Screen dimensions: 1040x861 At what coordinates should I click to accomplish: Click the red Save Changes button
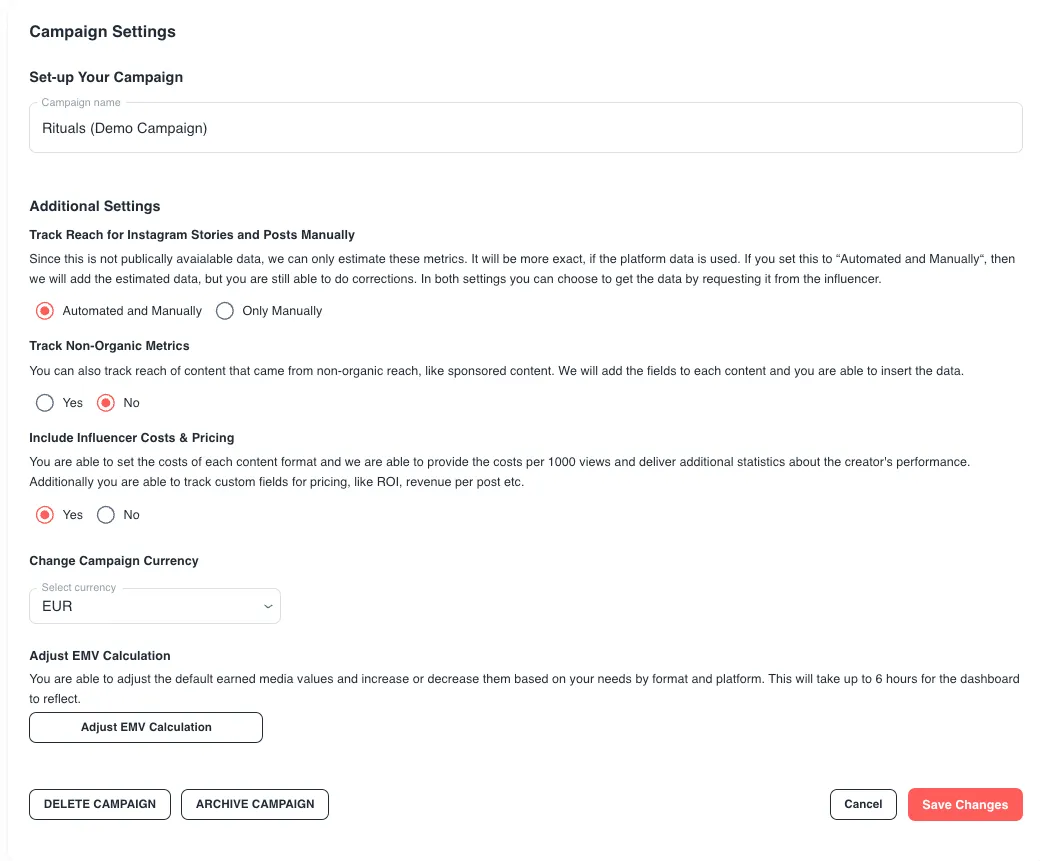pos(965,805)
